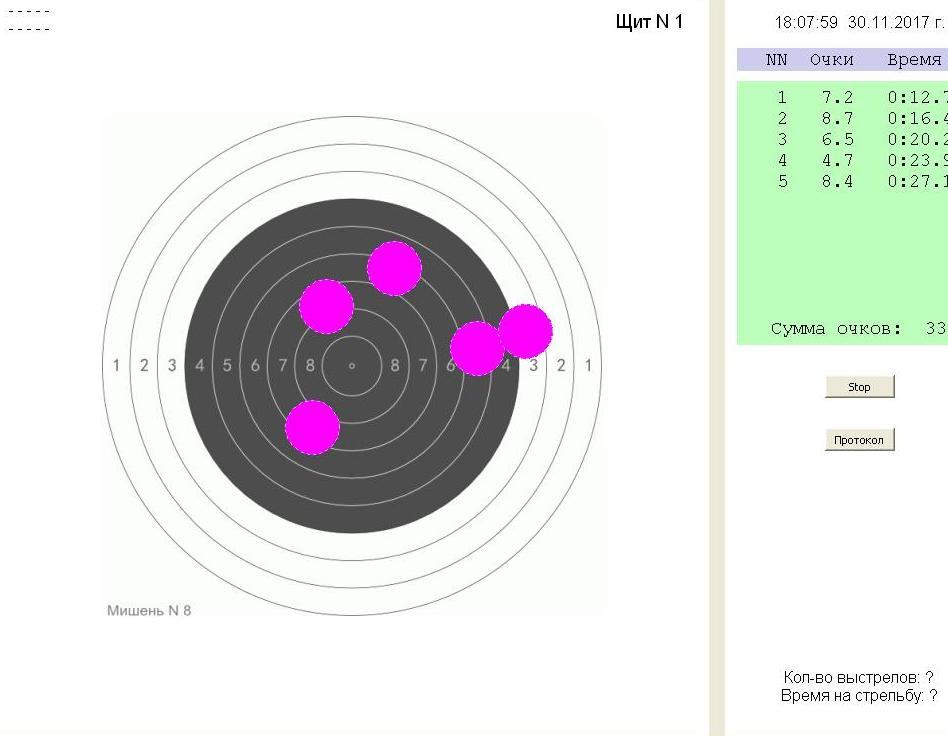Select shot row 2 with score 8.7
The width and height of the screenshot is (948, 736).
[840, 119]
